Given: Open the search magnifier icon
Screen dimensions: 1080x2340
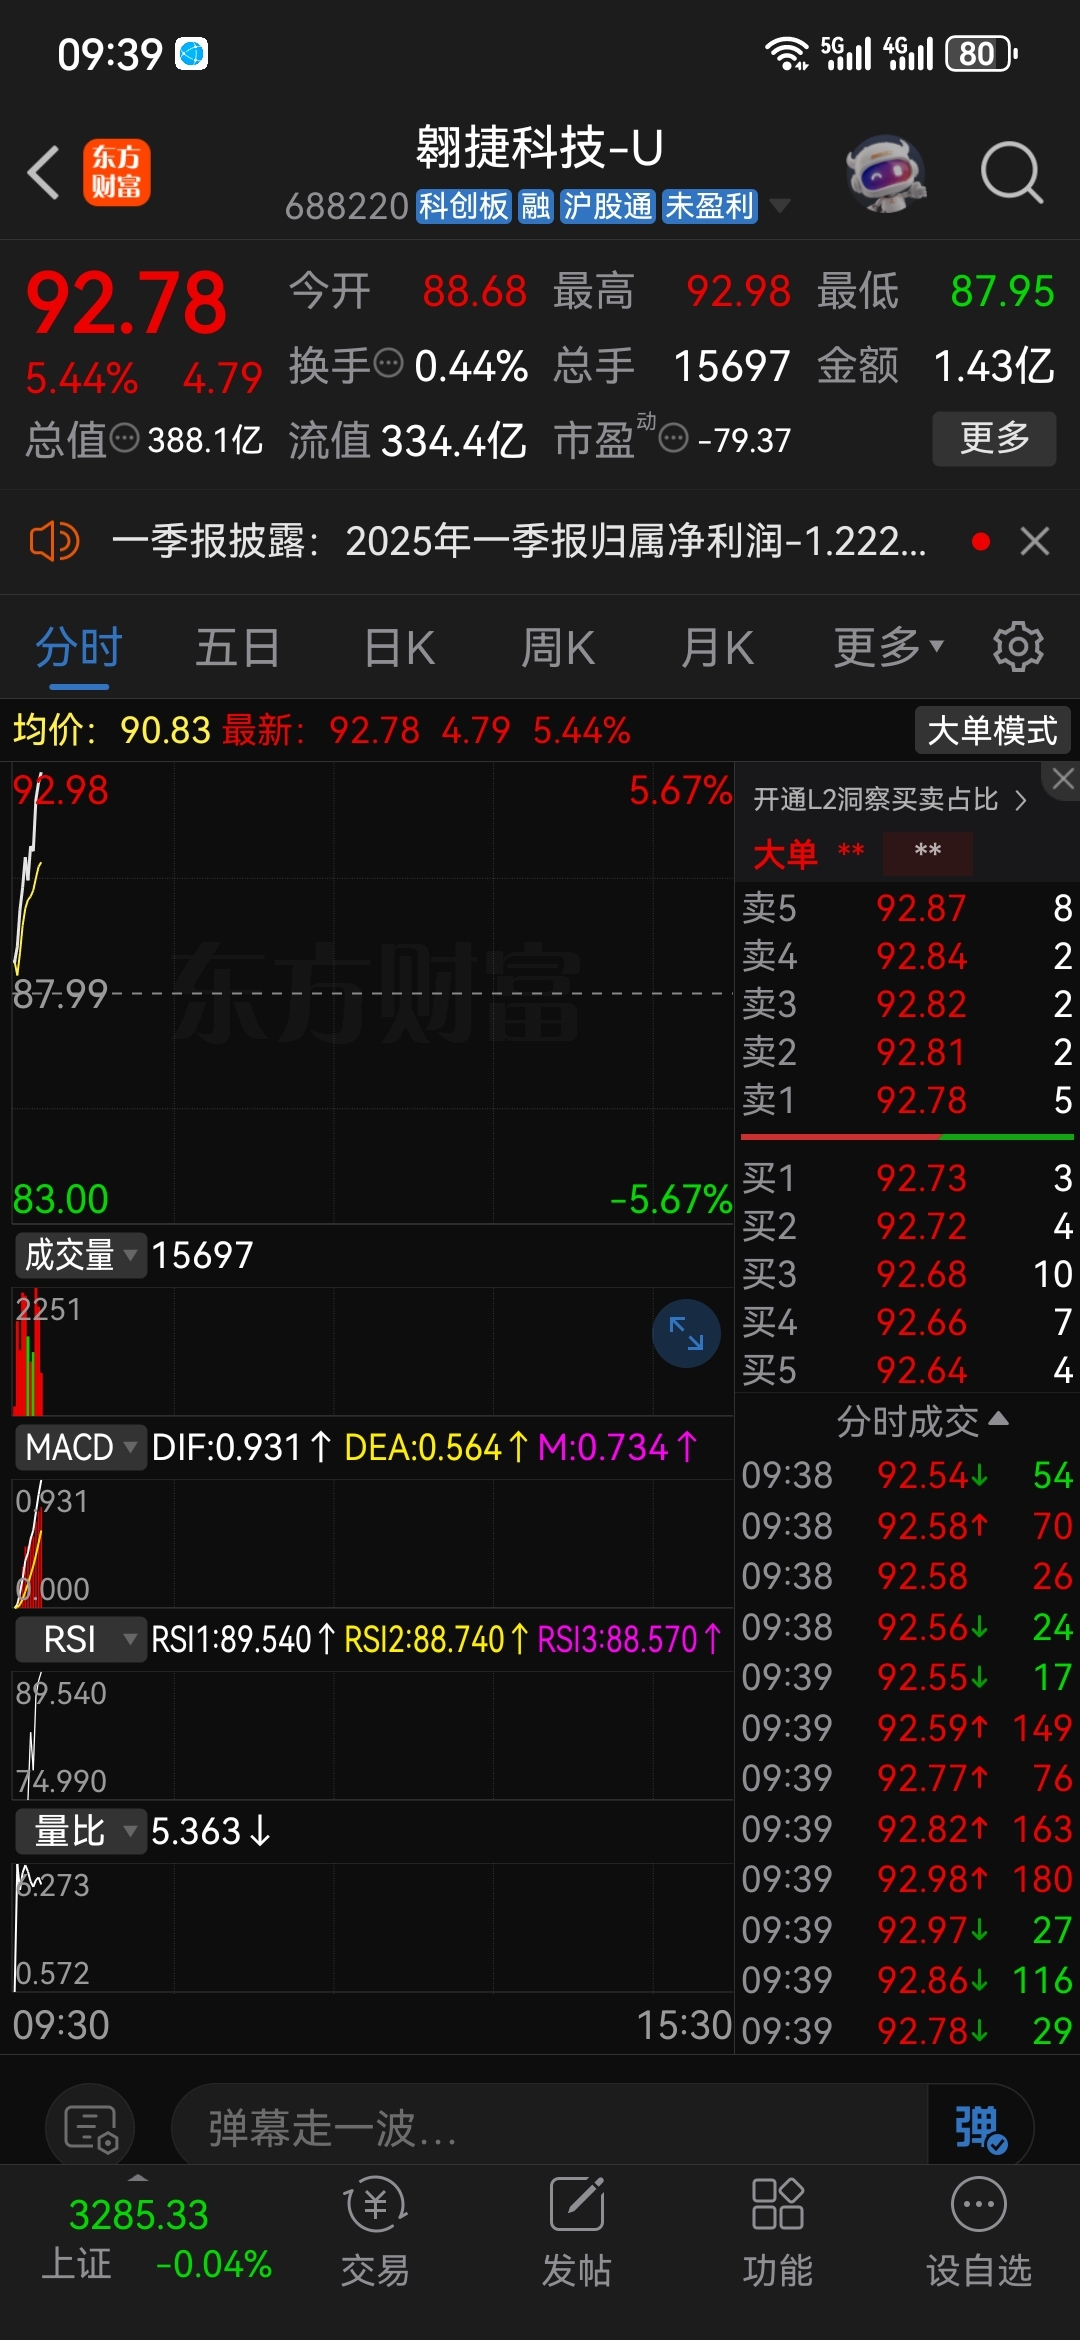Looking at the screenshot, I should pyautogui.click(x=1011, y=173).
